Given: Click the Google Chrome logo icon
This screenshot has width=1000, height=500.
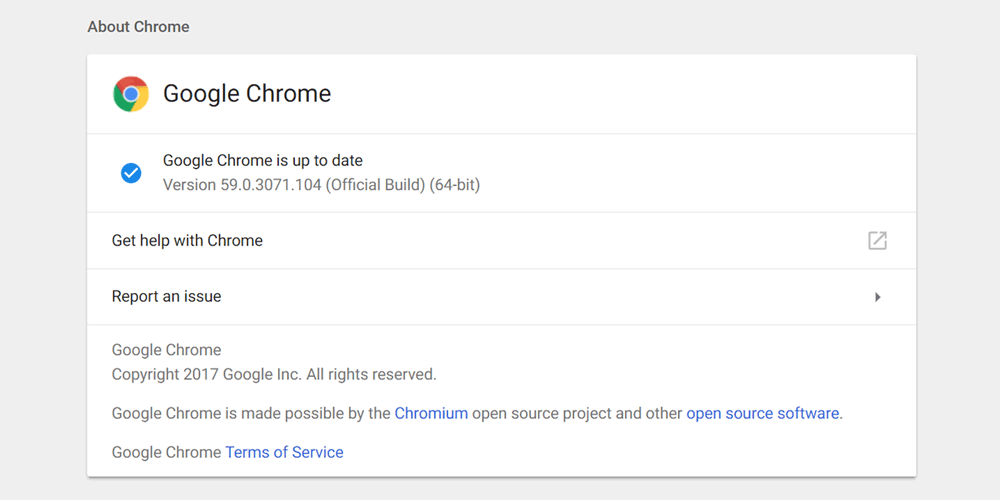Looking at the screenshot, I should pyautogui.click(x=131, y=94).
